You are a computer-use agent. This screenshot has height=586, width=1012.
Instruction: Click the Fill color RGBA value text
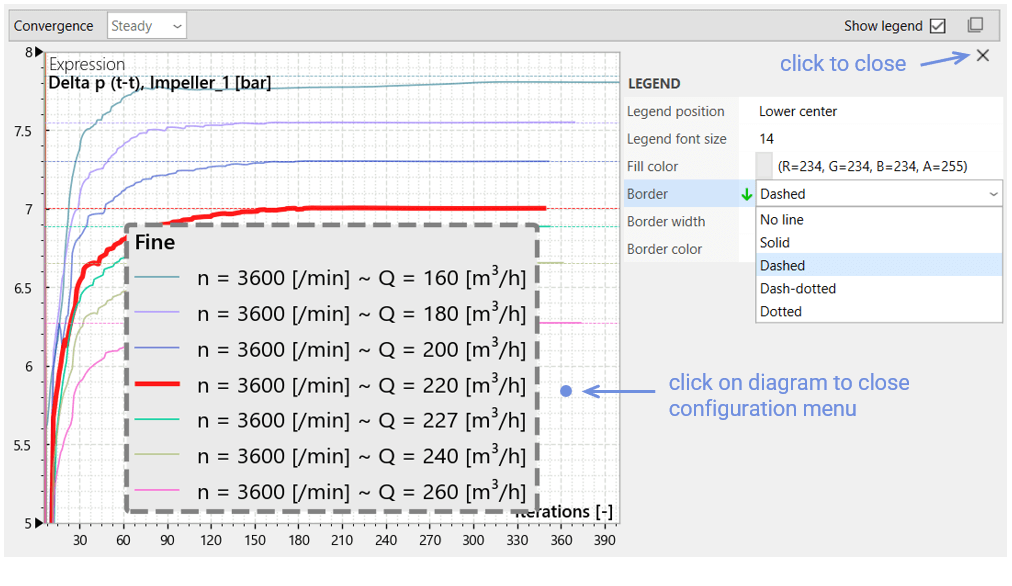pyautogui.click(x=872, y=167)
